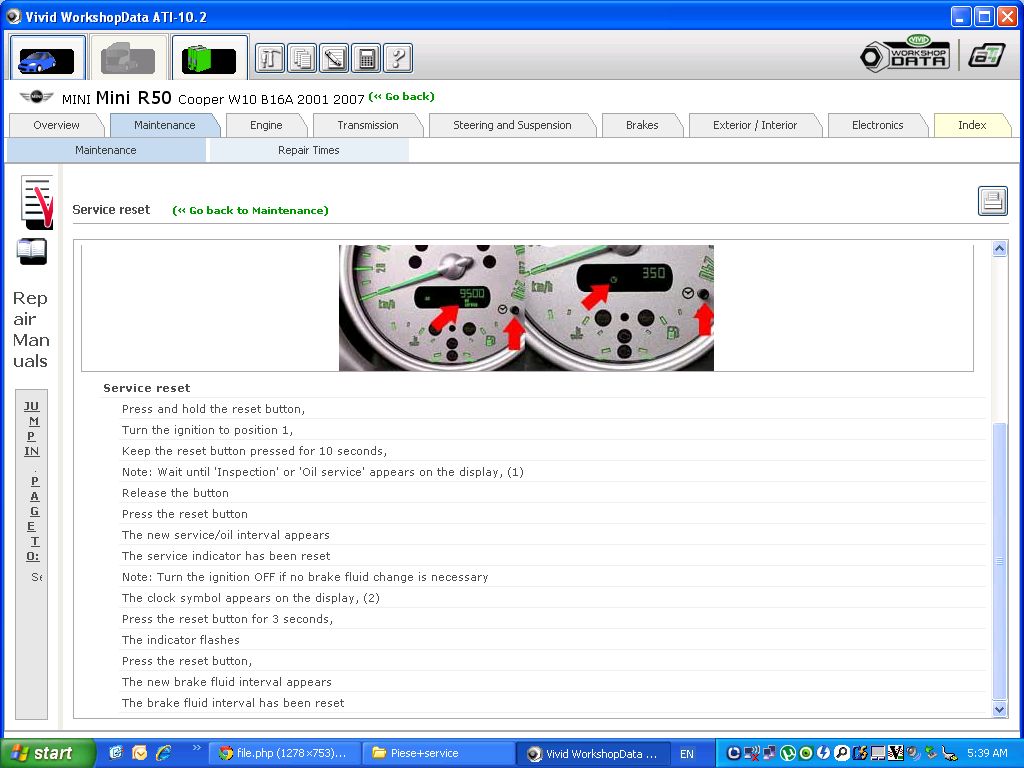
Task: Switch to the Engine tab
Action: 266,125
